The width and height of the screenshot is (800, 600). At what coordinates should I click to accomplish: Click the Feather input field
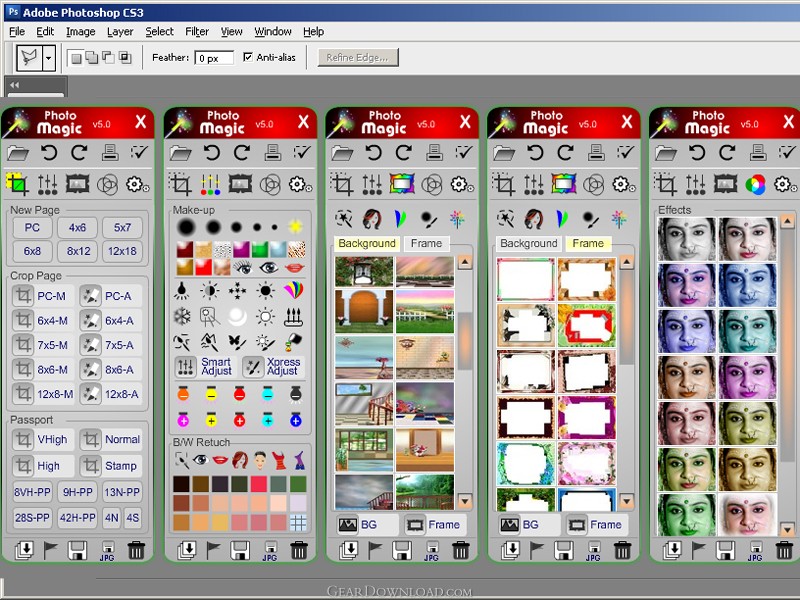coord(214,58)
